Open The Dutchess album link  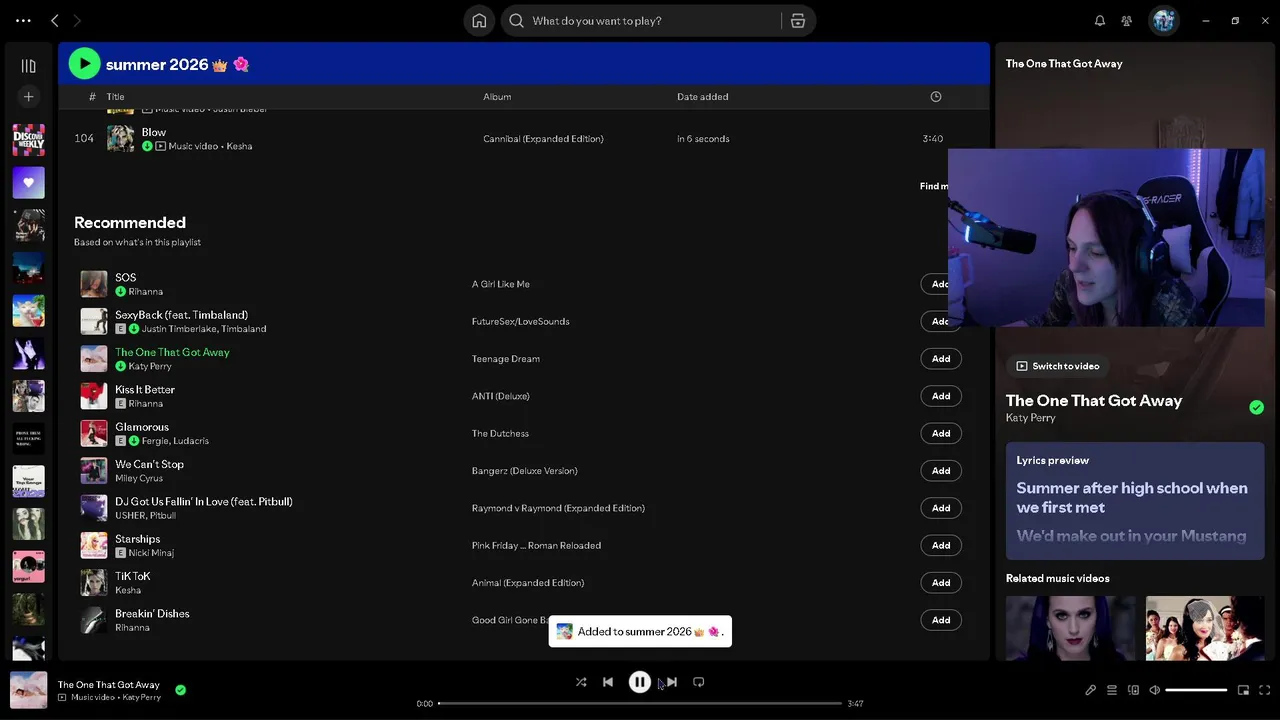click(500, 433)
